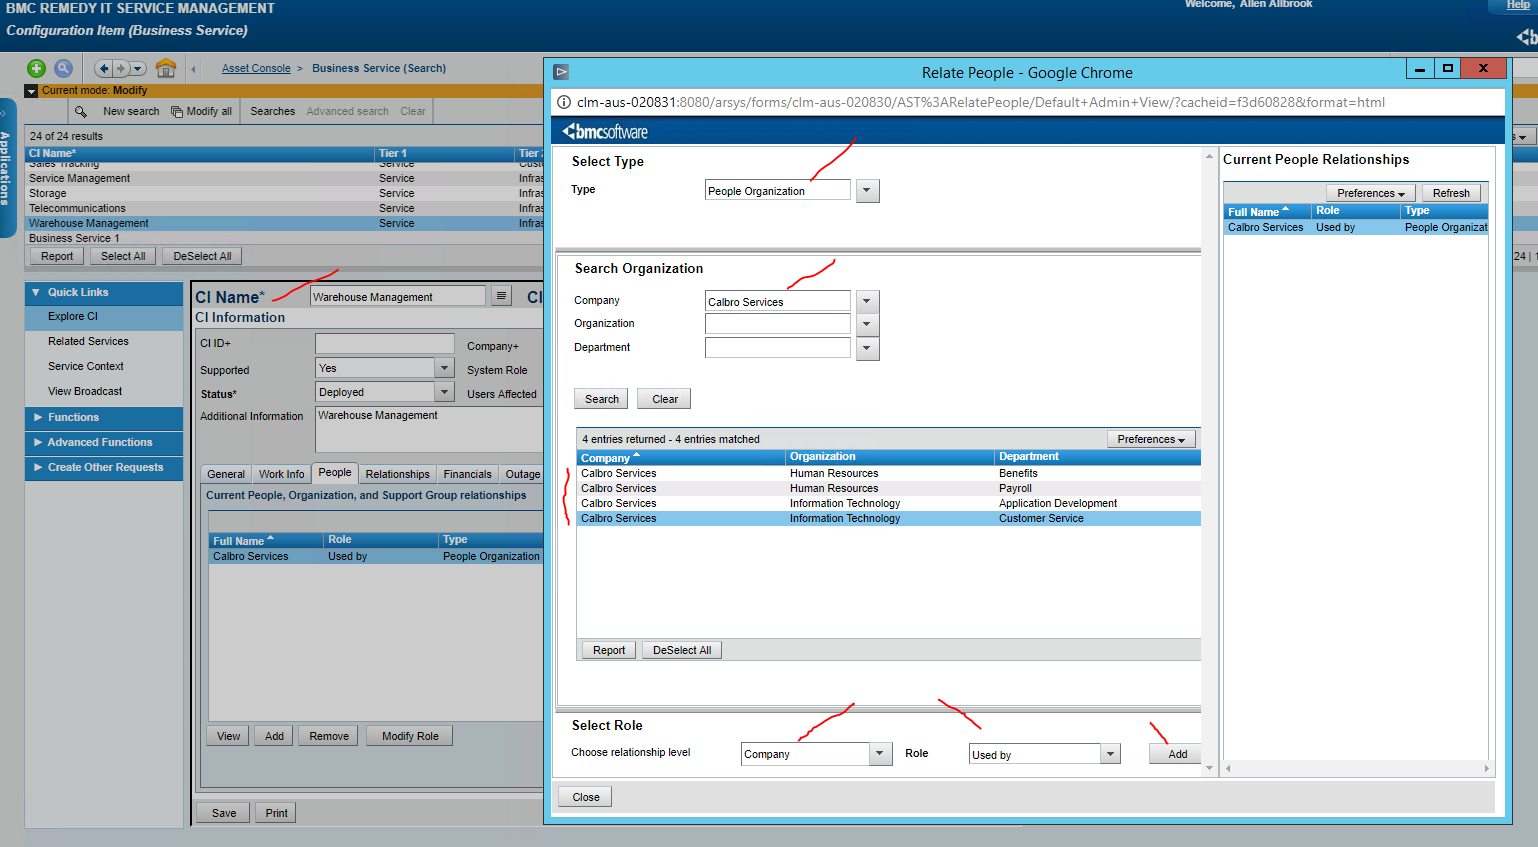Click Refresh in Current People Relationships

pyautogui.click(x=1451, y=193)
